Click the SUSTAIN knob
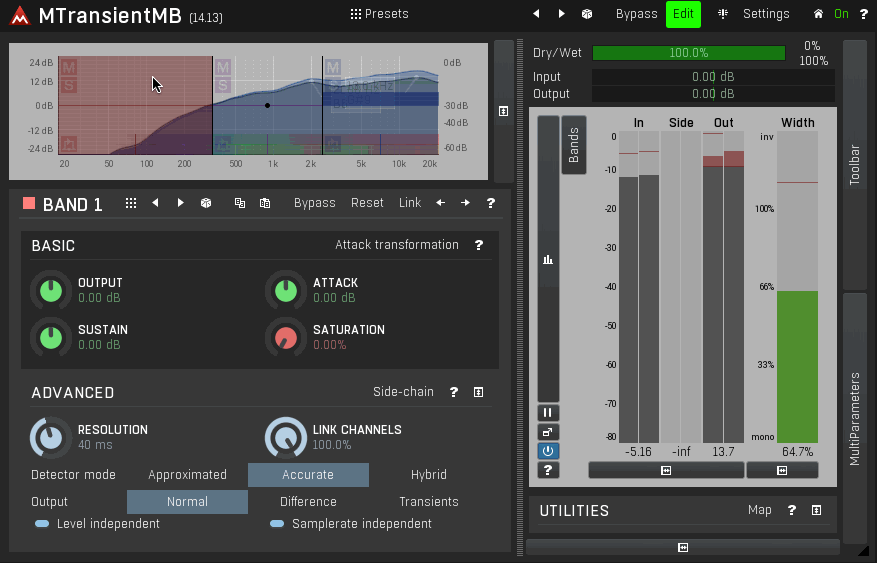The image size is (877, 563). (51, 337)
